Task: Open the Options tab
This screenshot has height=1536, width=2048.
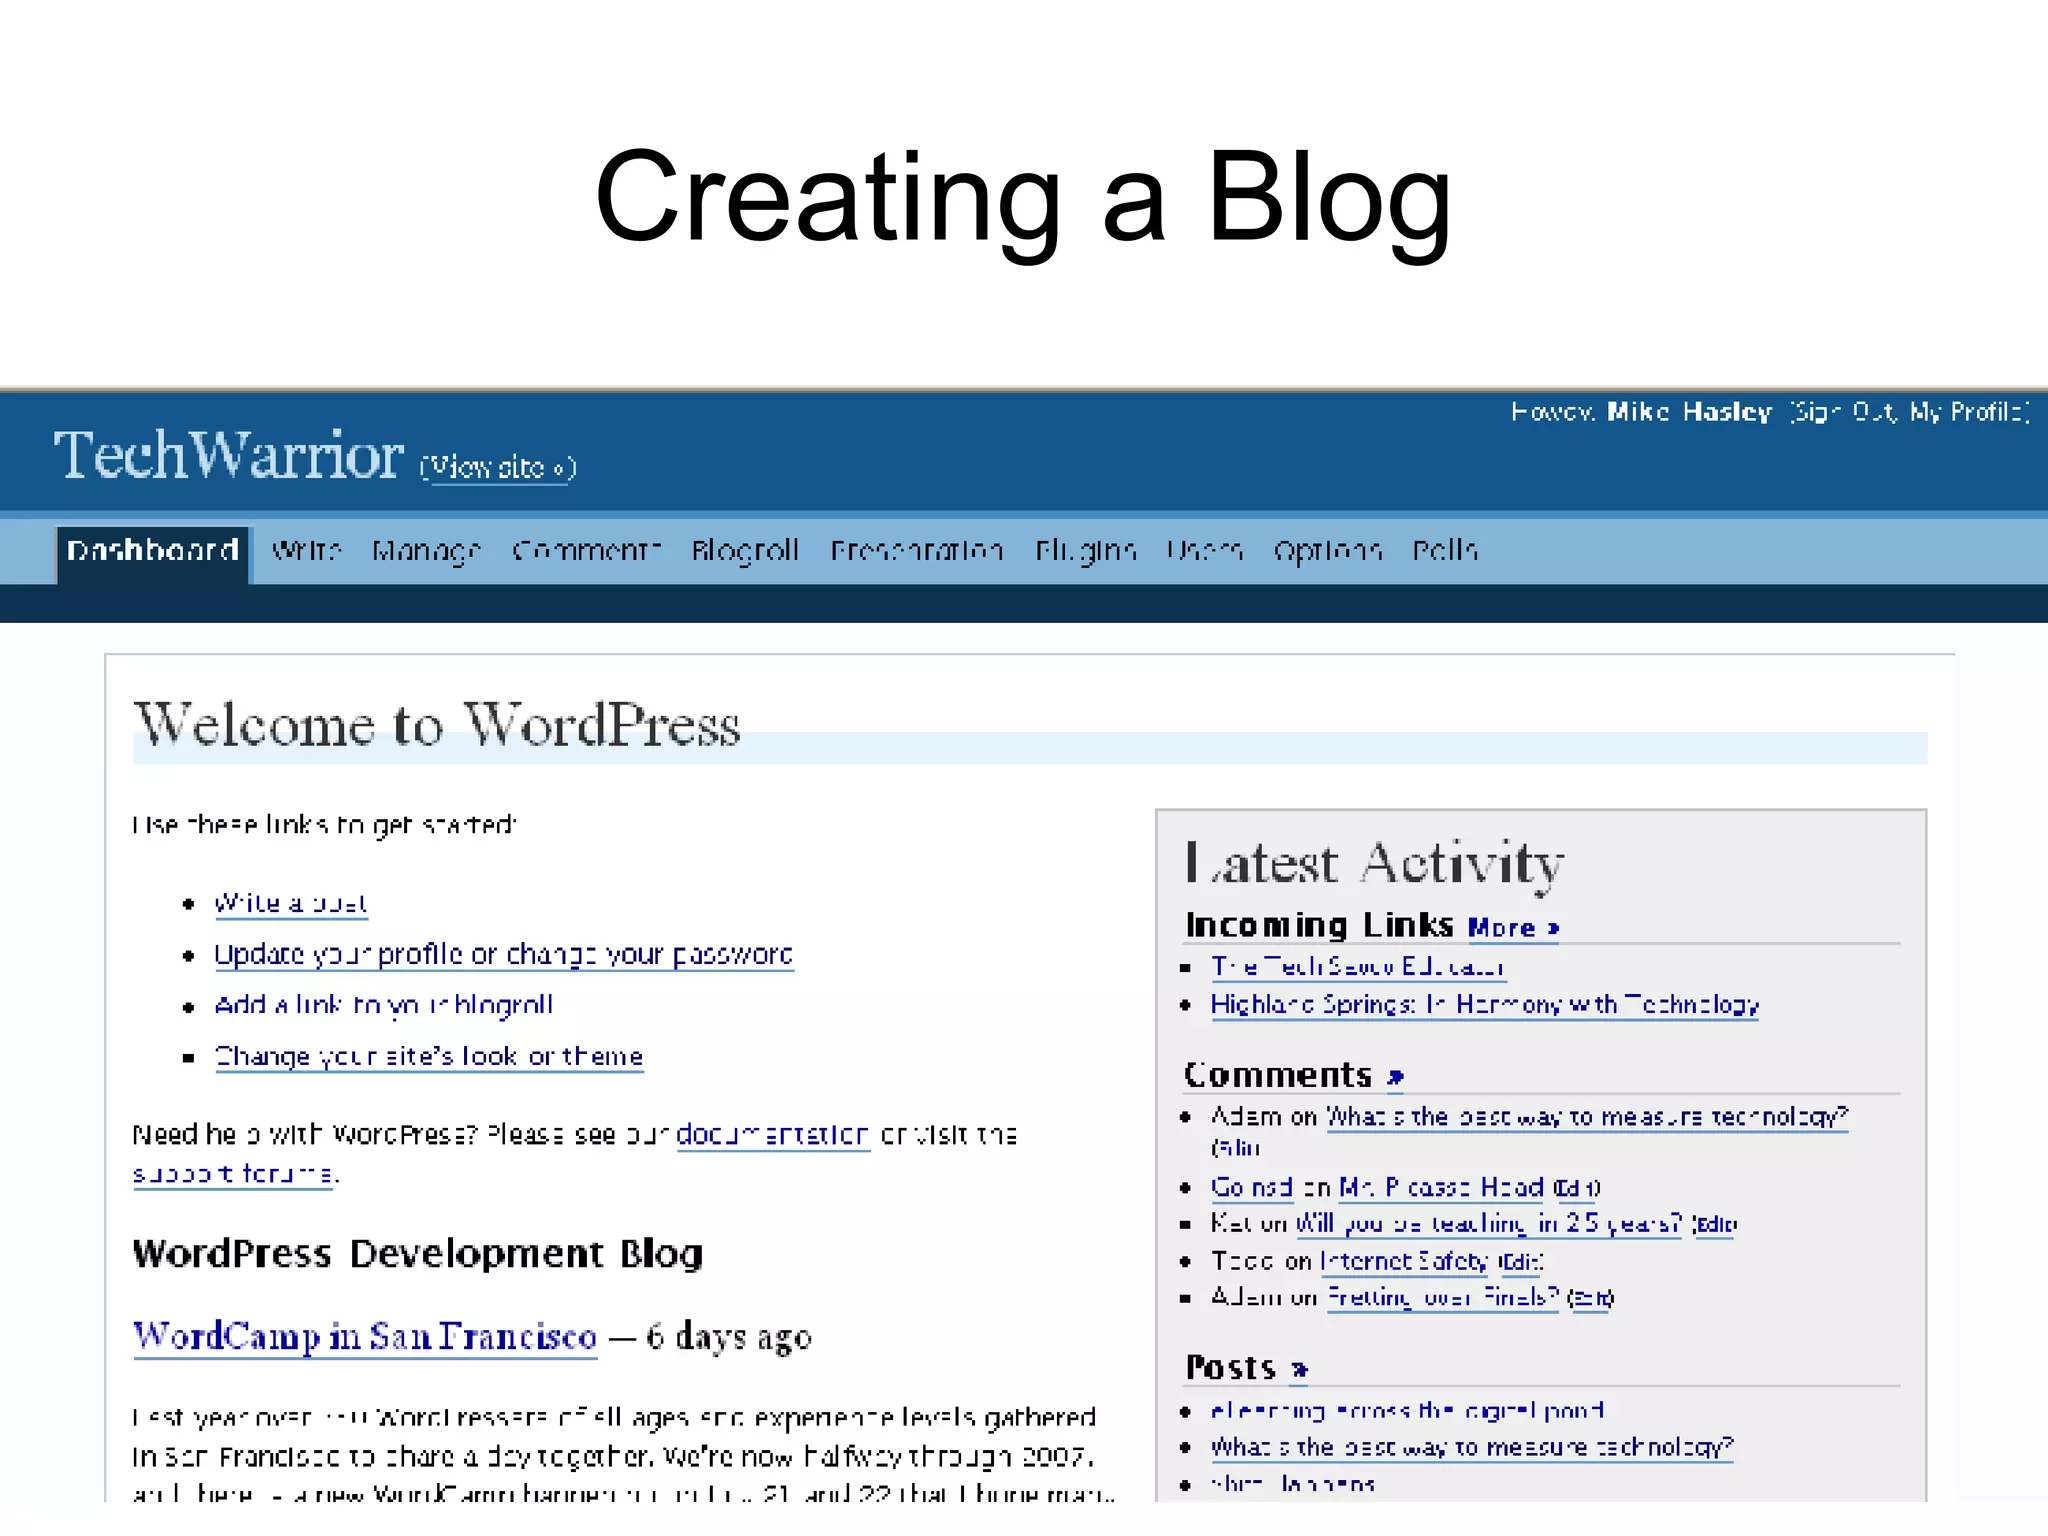Action: pyautogui.click(x=1327, y=551)
